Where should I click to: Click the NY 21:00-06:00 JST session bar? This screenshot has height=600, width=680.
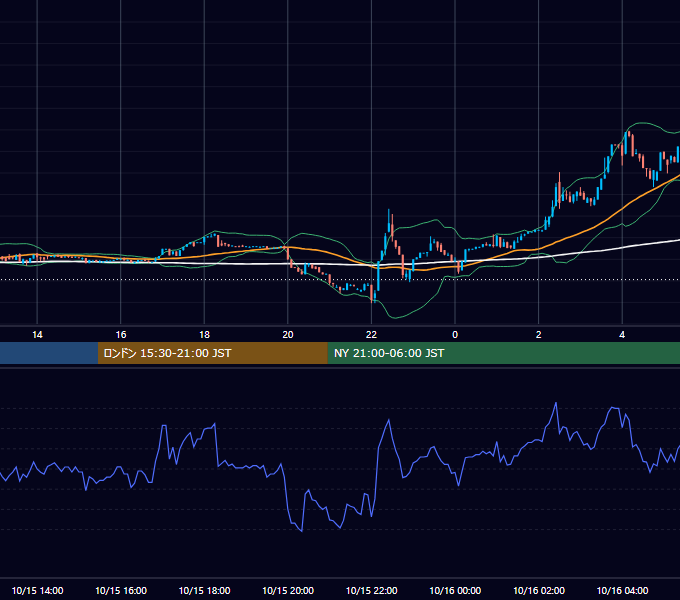503,353
